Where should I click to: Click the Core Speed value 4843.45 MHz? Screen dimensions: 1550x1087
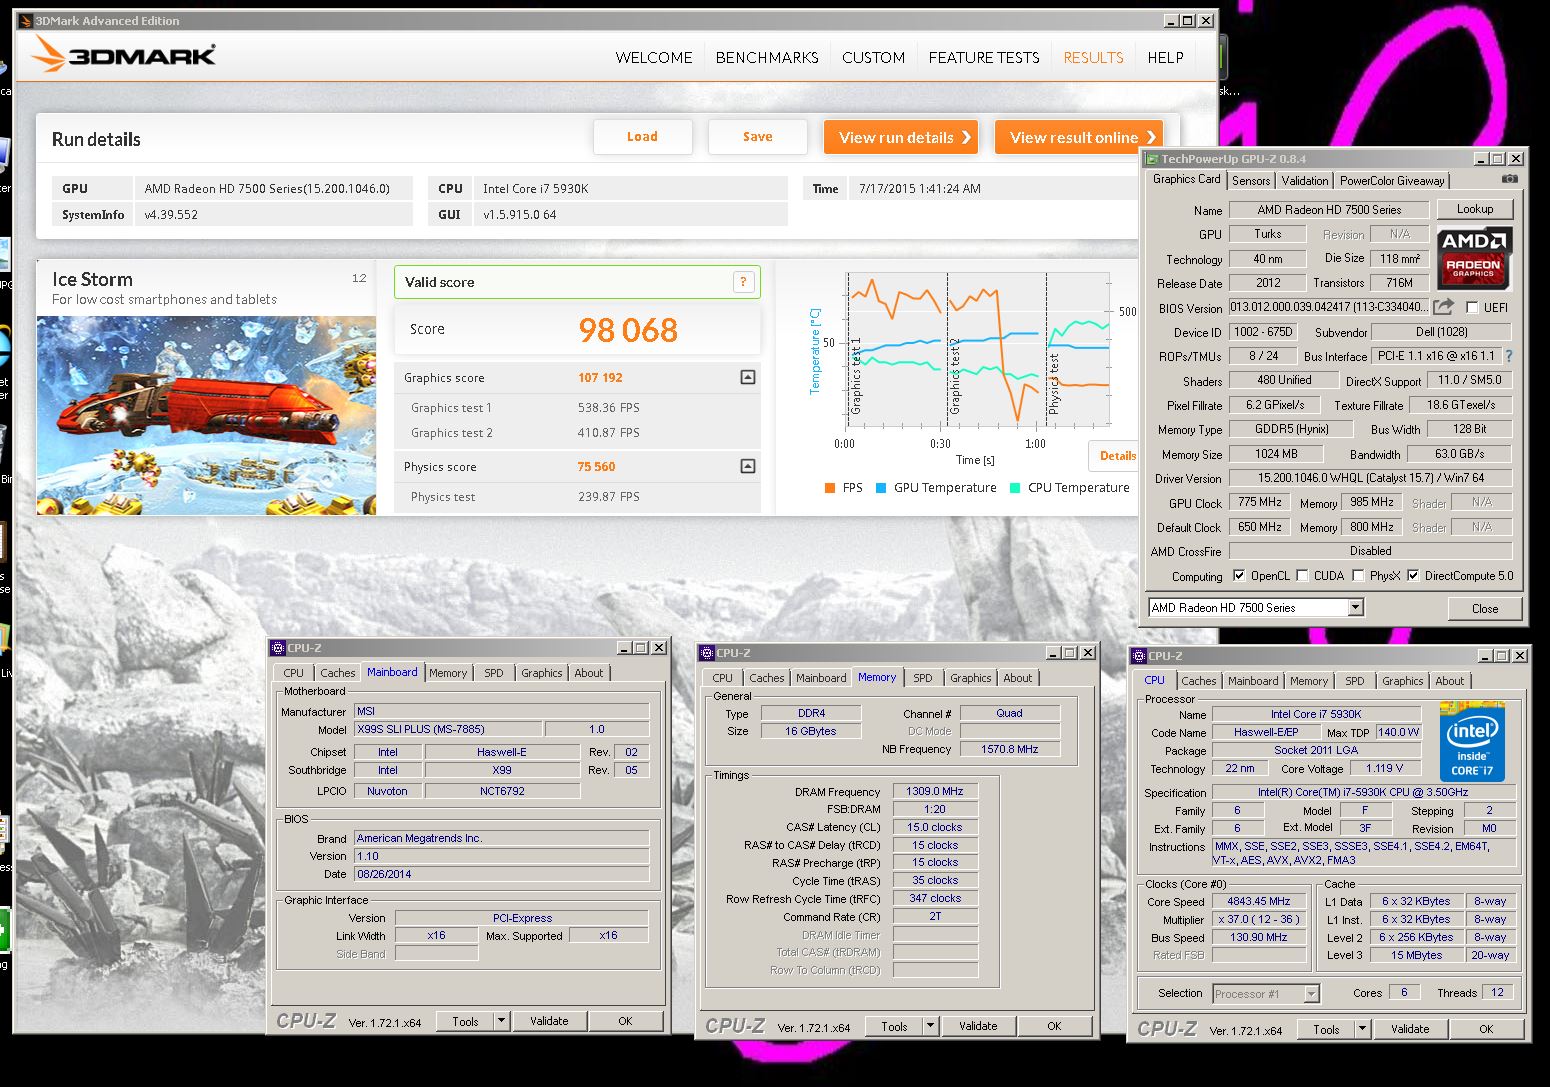1259,901
